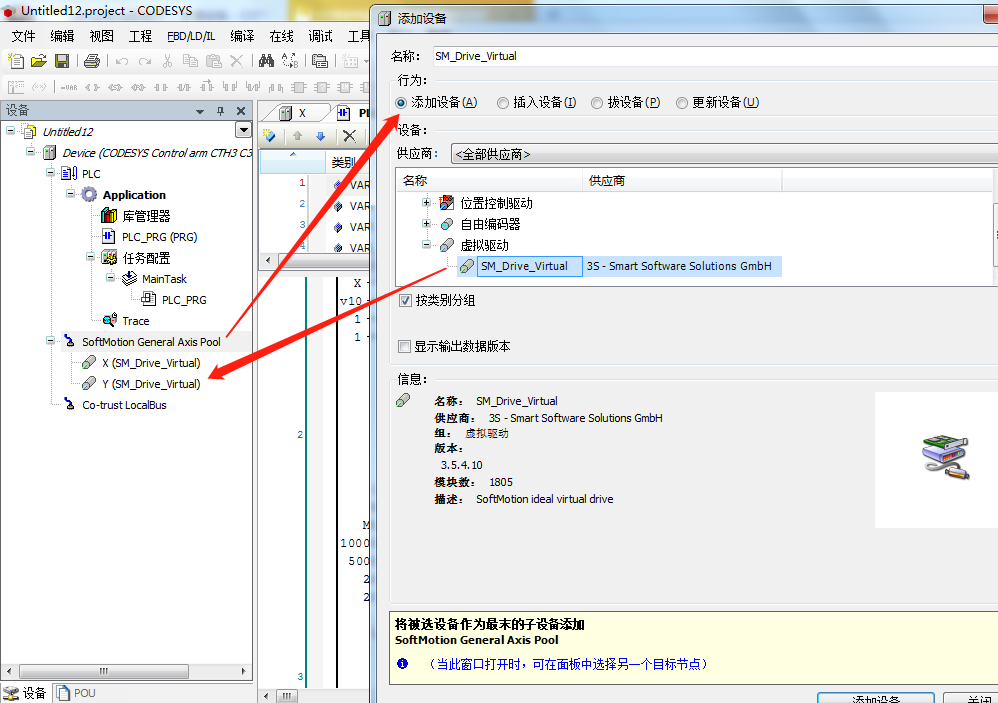Select 更新设备(U) radio button
The image size is (998, 703).
coord(682,102)
